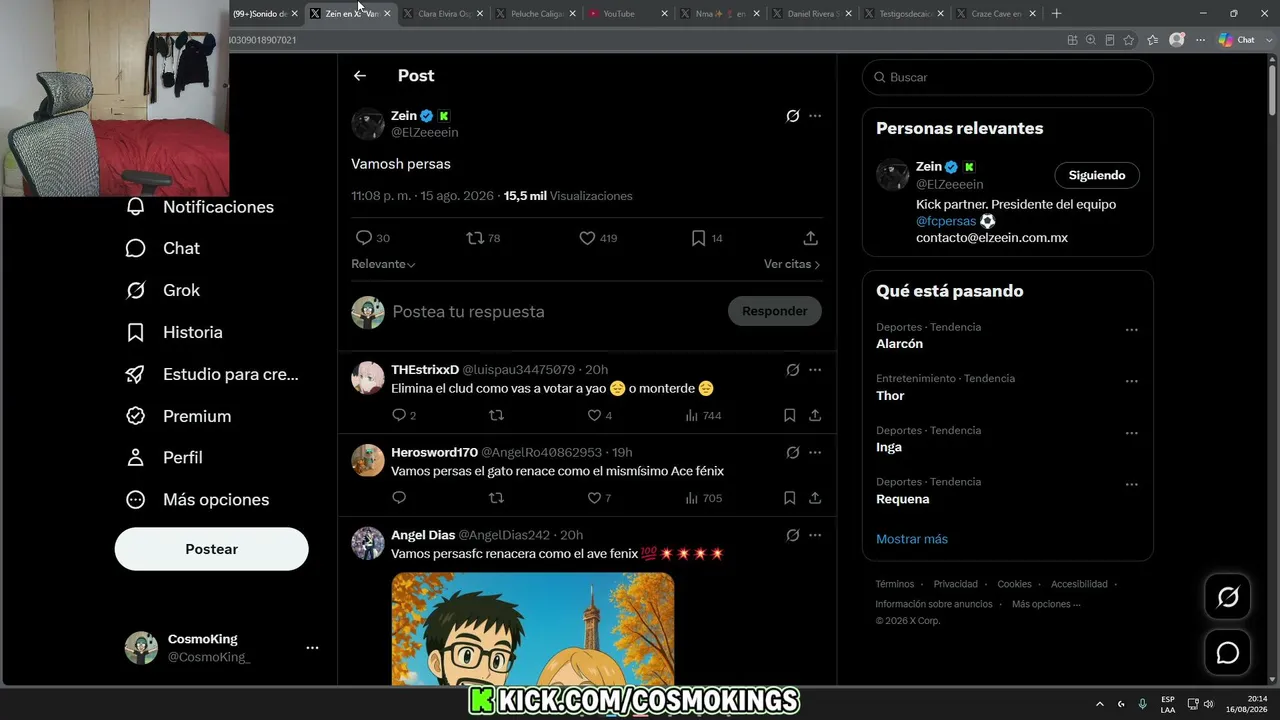Open options for the Thor trend
The height and width of the screenshot is (720, 1280).
coord(1132,382)
